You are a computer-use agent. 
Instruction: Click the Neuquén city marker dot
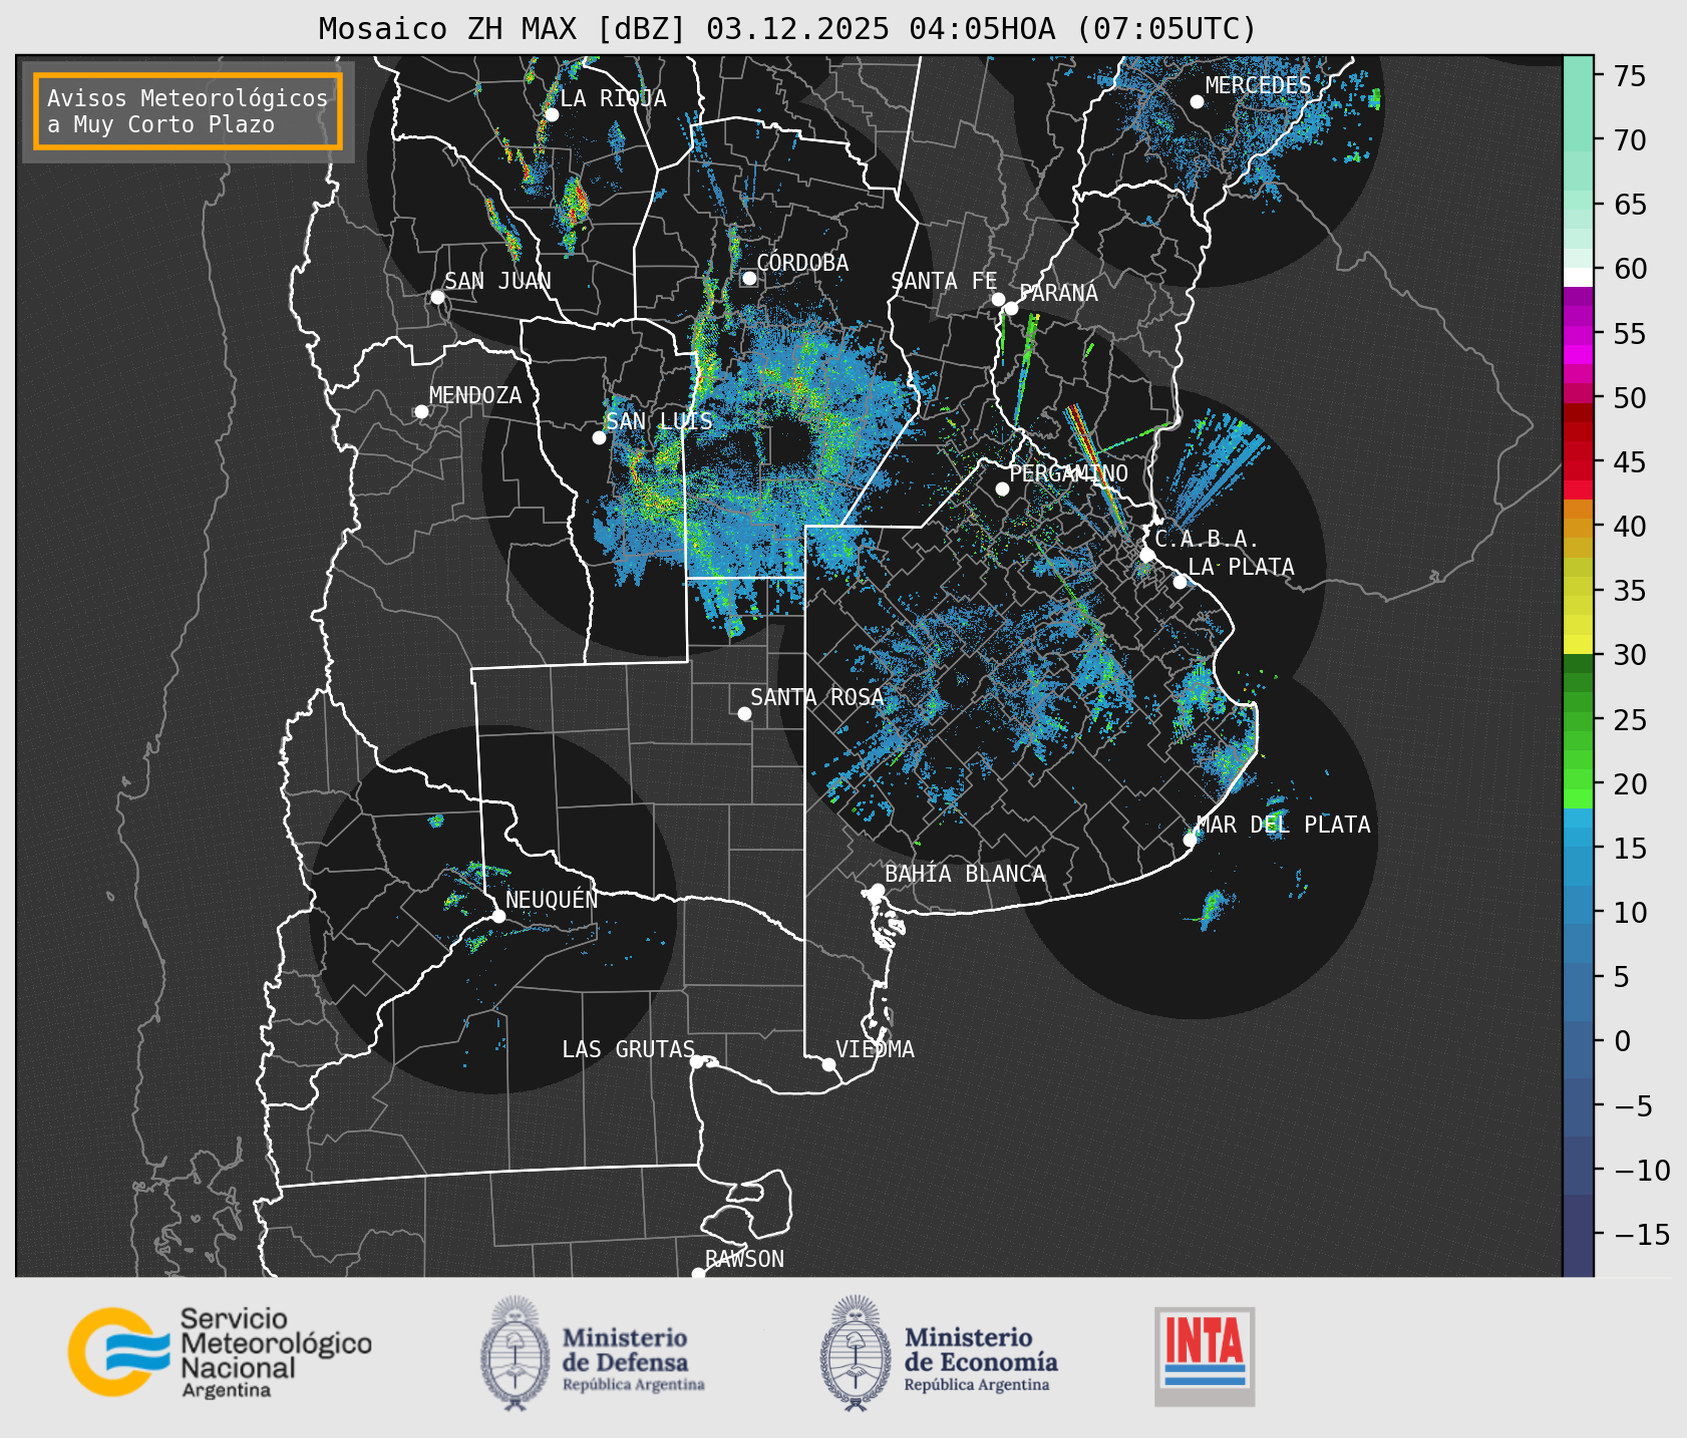click(498, 916)
